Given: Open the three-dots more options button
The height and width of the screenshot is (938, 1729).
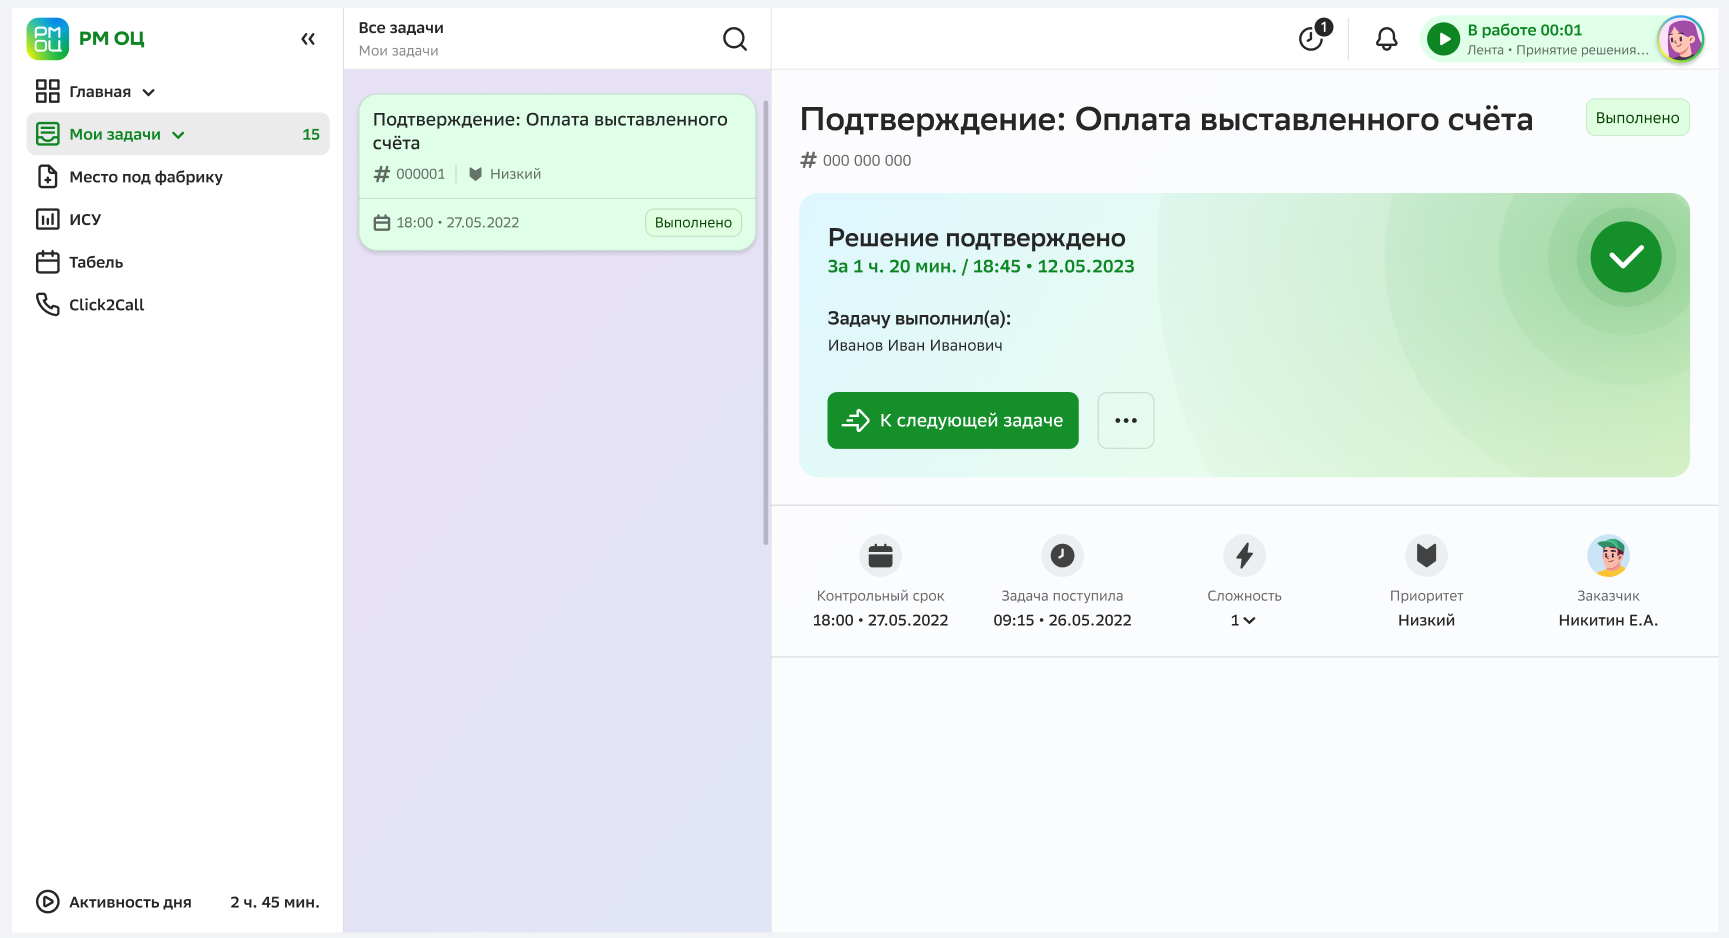Looking at the screenshot, I should point(1126,421).
